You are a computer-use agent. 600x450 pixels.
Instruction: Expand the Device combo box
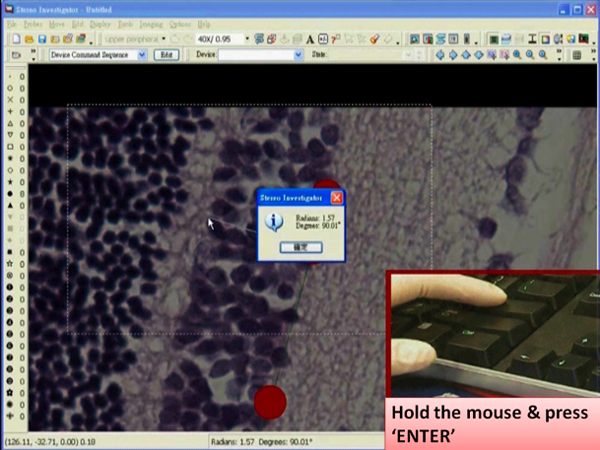tap(298, 55)
